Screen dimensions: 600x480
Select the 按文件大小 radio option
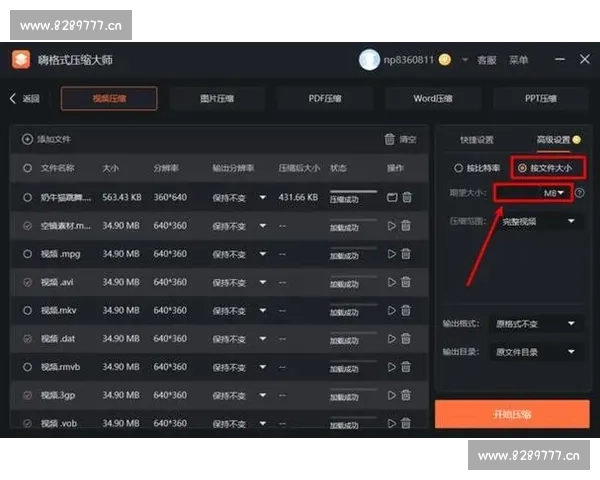522,168
